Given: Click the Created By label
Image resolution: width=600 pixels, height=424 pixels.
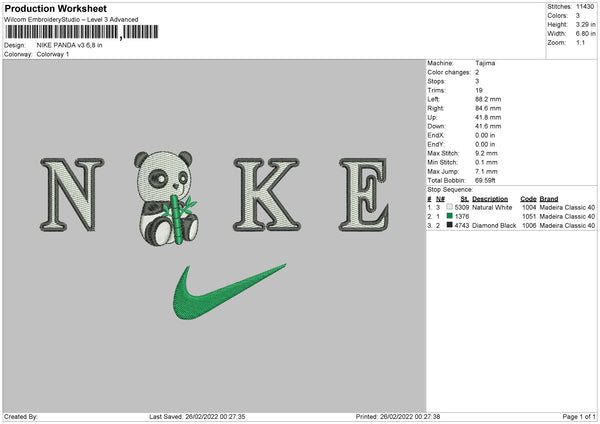Looking at the screenshot, I should point(21,416).
